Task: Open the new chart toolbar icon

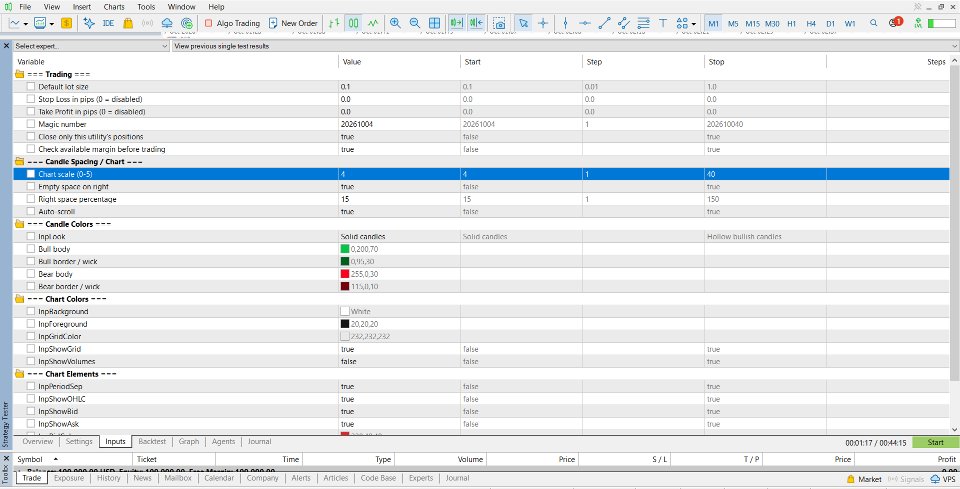Action: click(15, 23)
